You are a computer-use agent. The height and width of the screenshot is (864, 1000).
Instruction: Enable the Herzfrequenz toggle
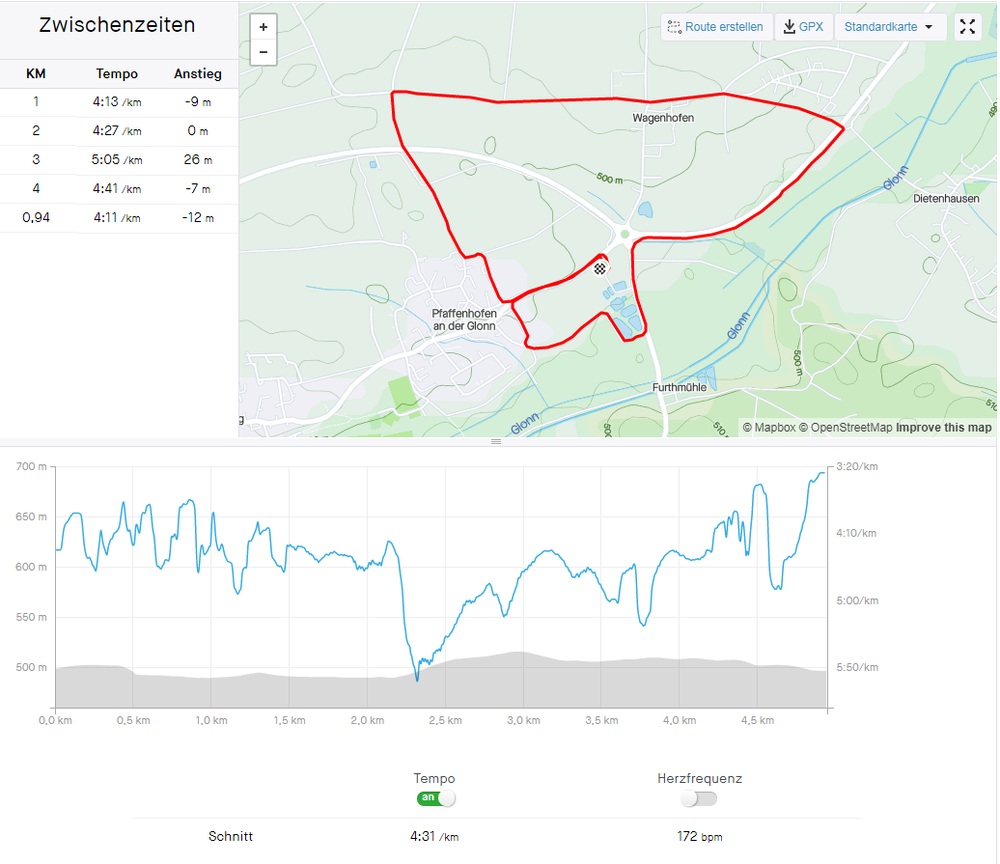point(699,798)
